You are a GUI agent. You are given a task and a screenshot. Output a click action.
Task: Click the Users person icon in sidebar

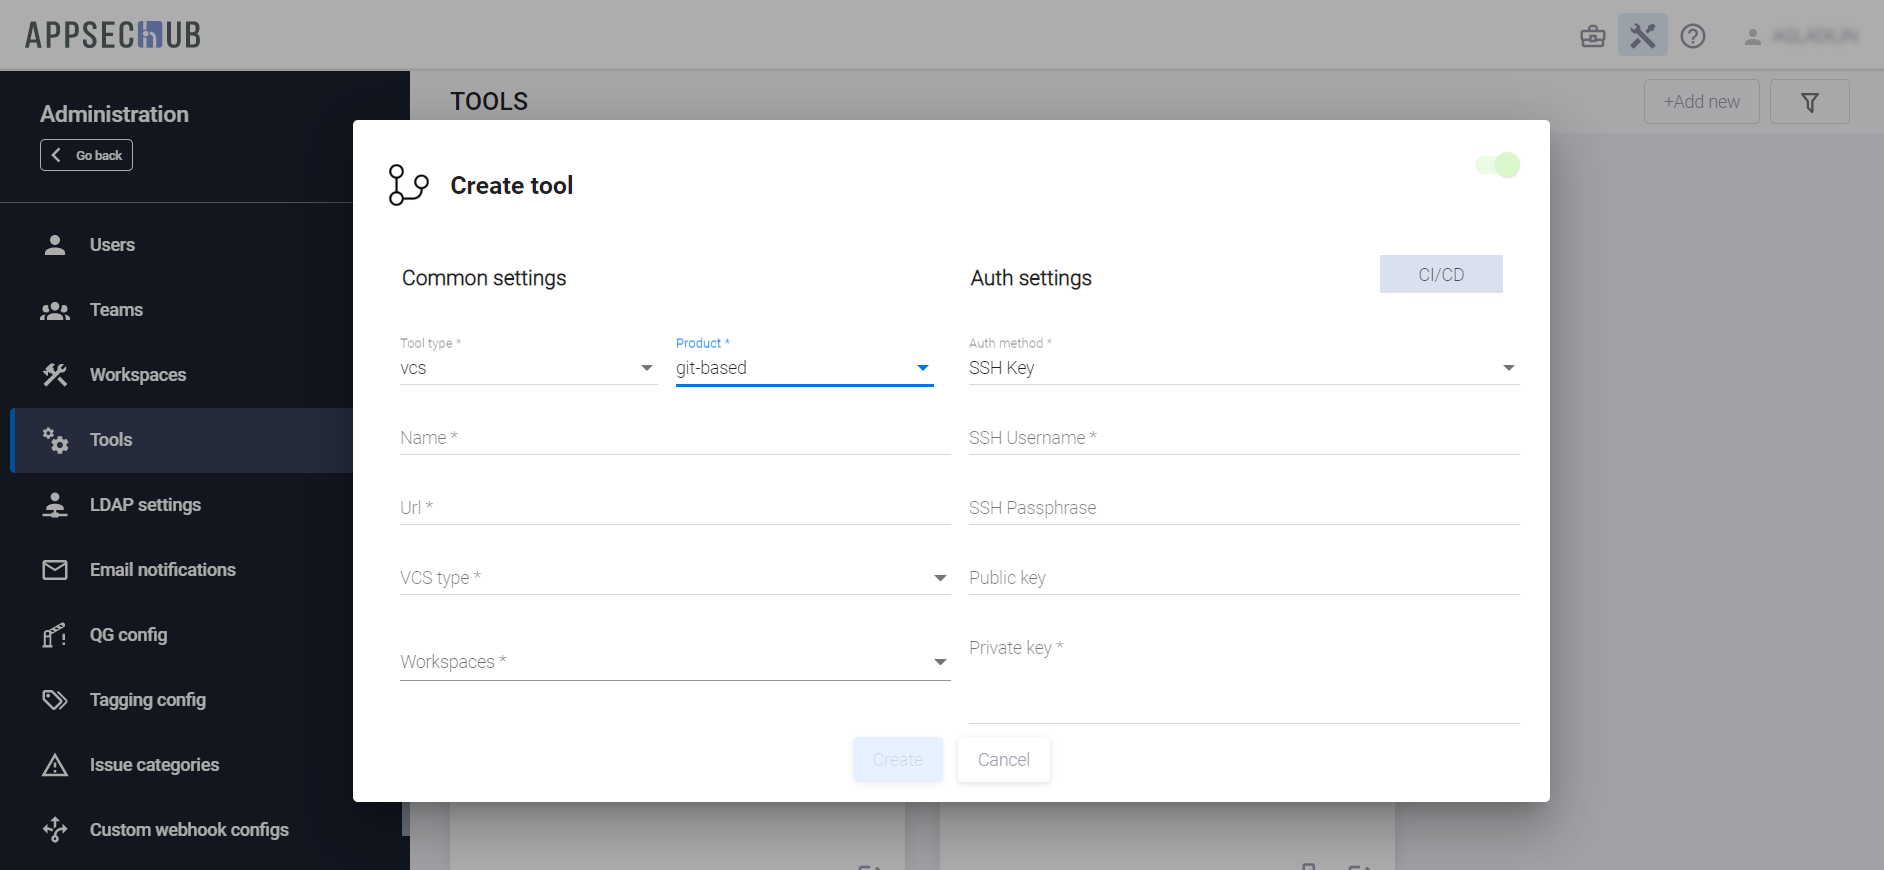tap(55, 245)
